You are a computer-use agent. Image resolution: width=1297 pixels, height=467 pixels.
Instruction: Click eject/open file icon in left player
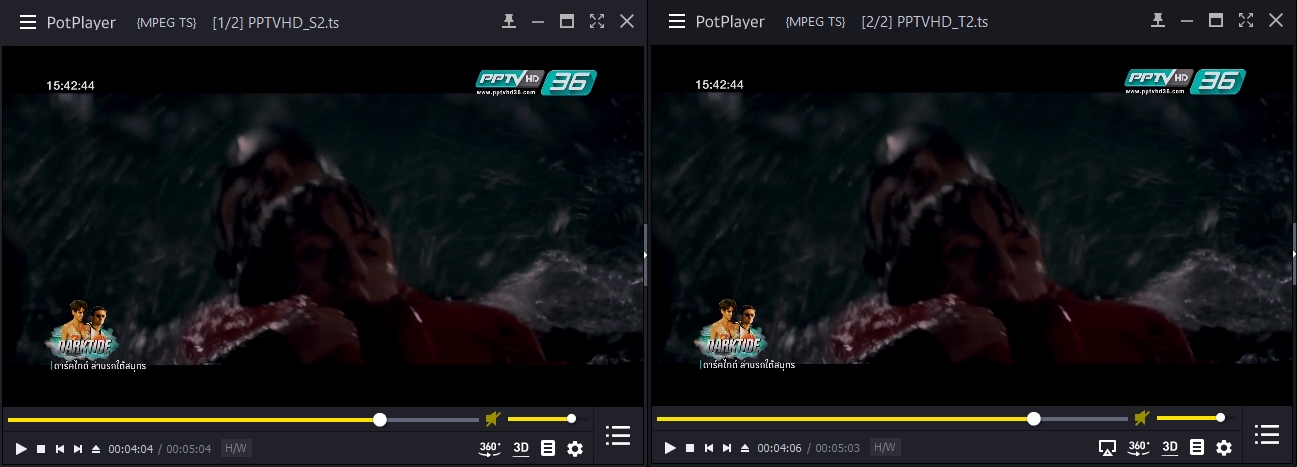(96, 449)
